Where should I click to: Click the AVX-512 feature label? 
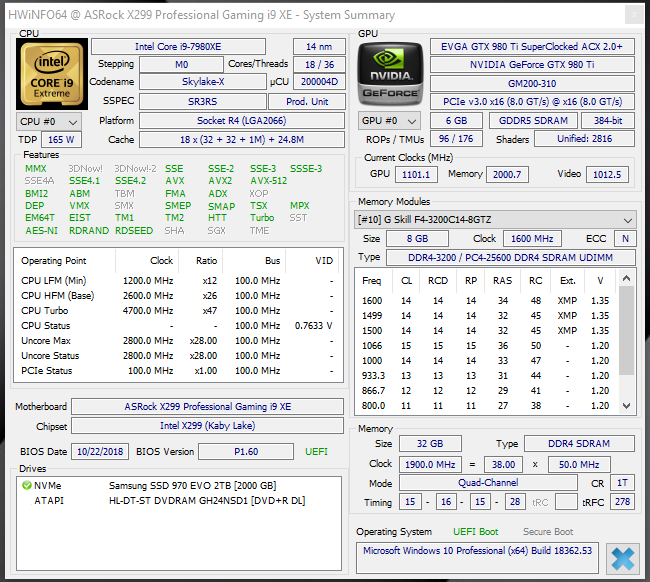(269, 181)
